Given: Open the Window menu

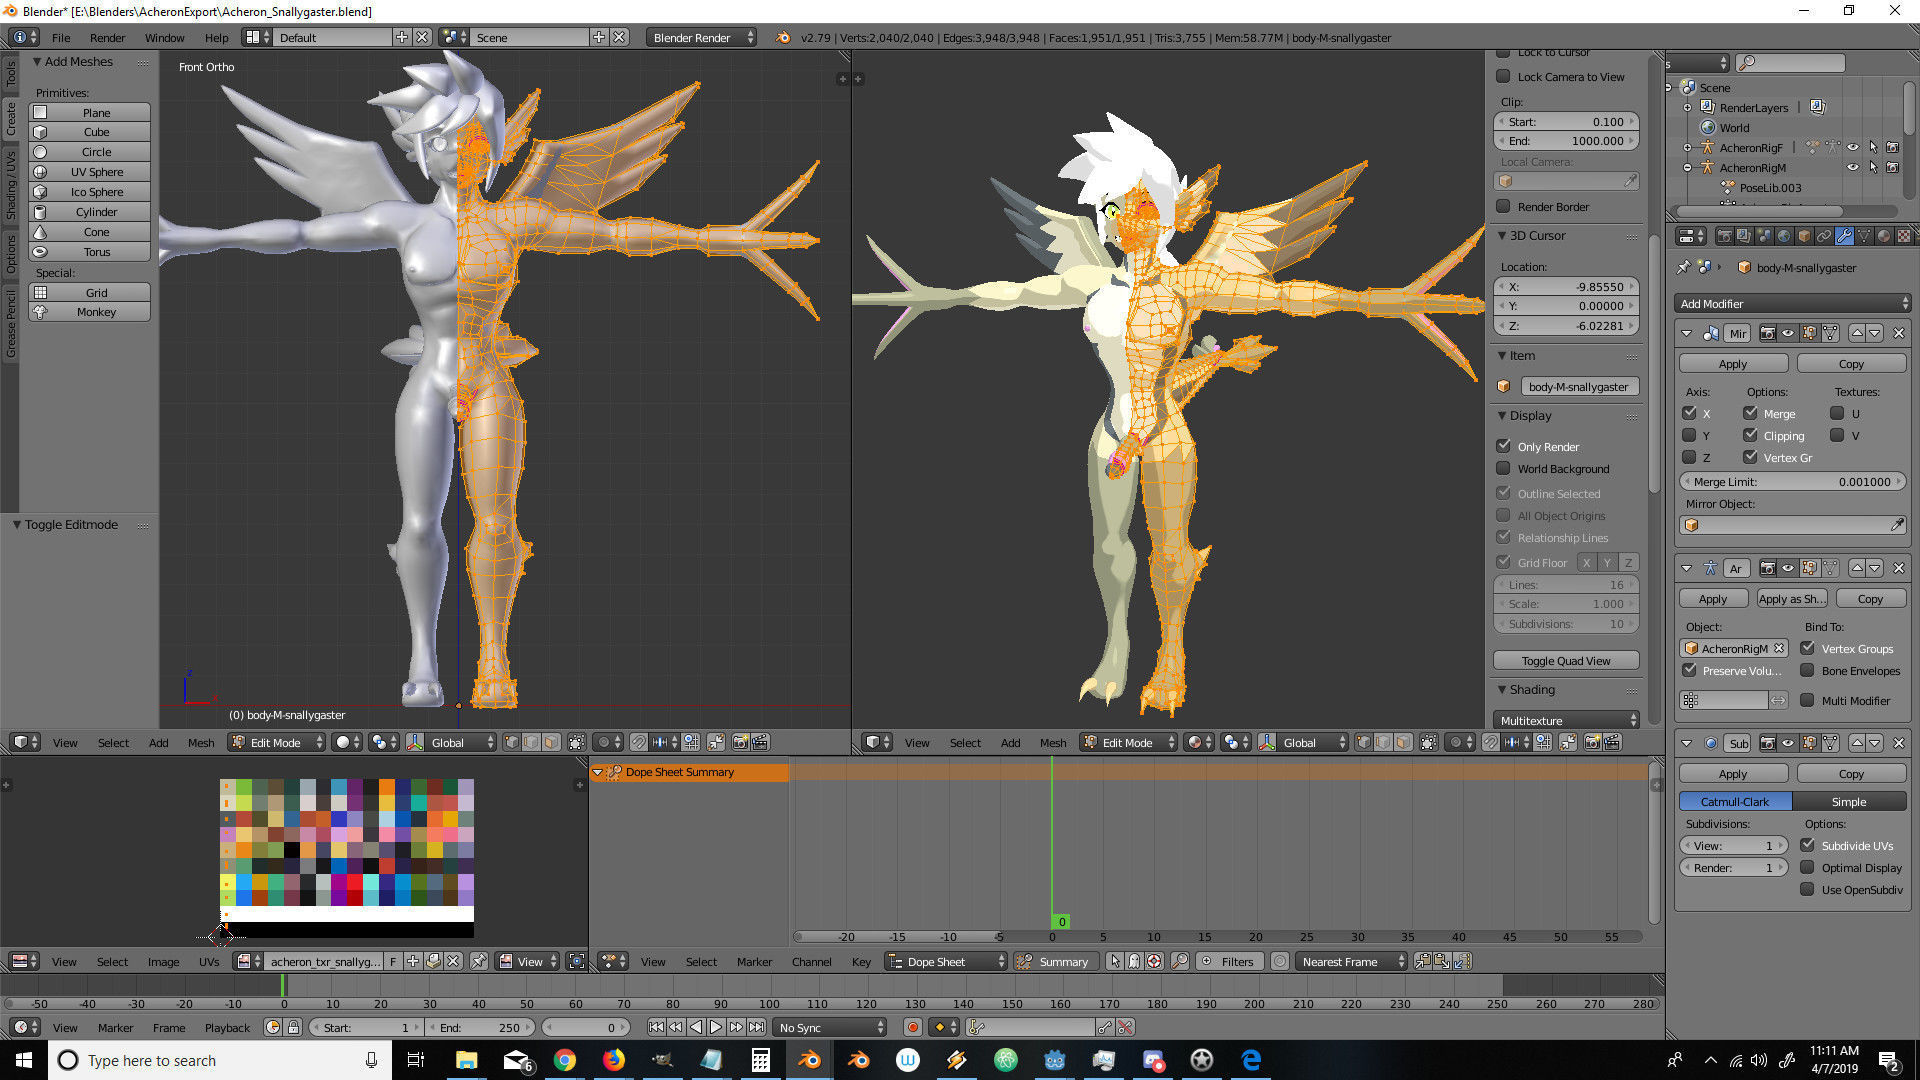Looking at the screenshot, I should pos(164,37).
